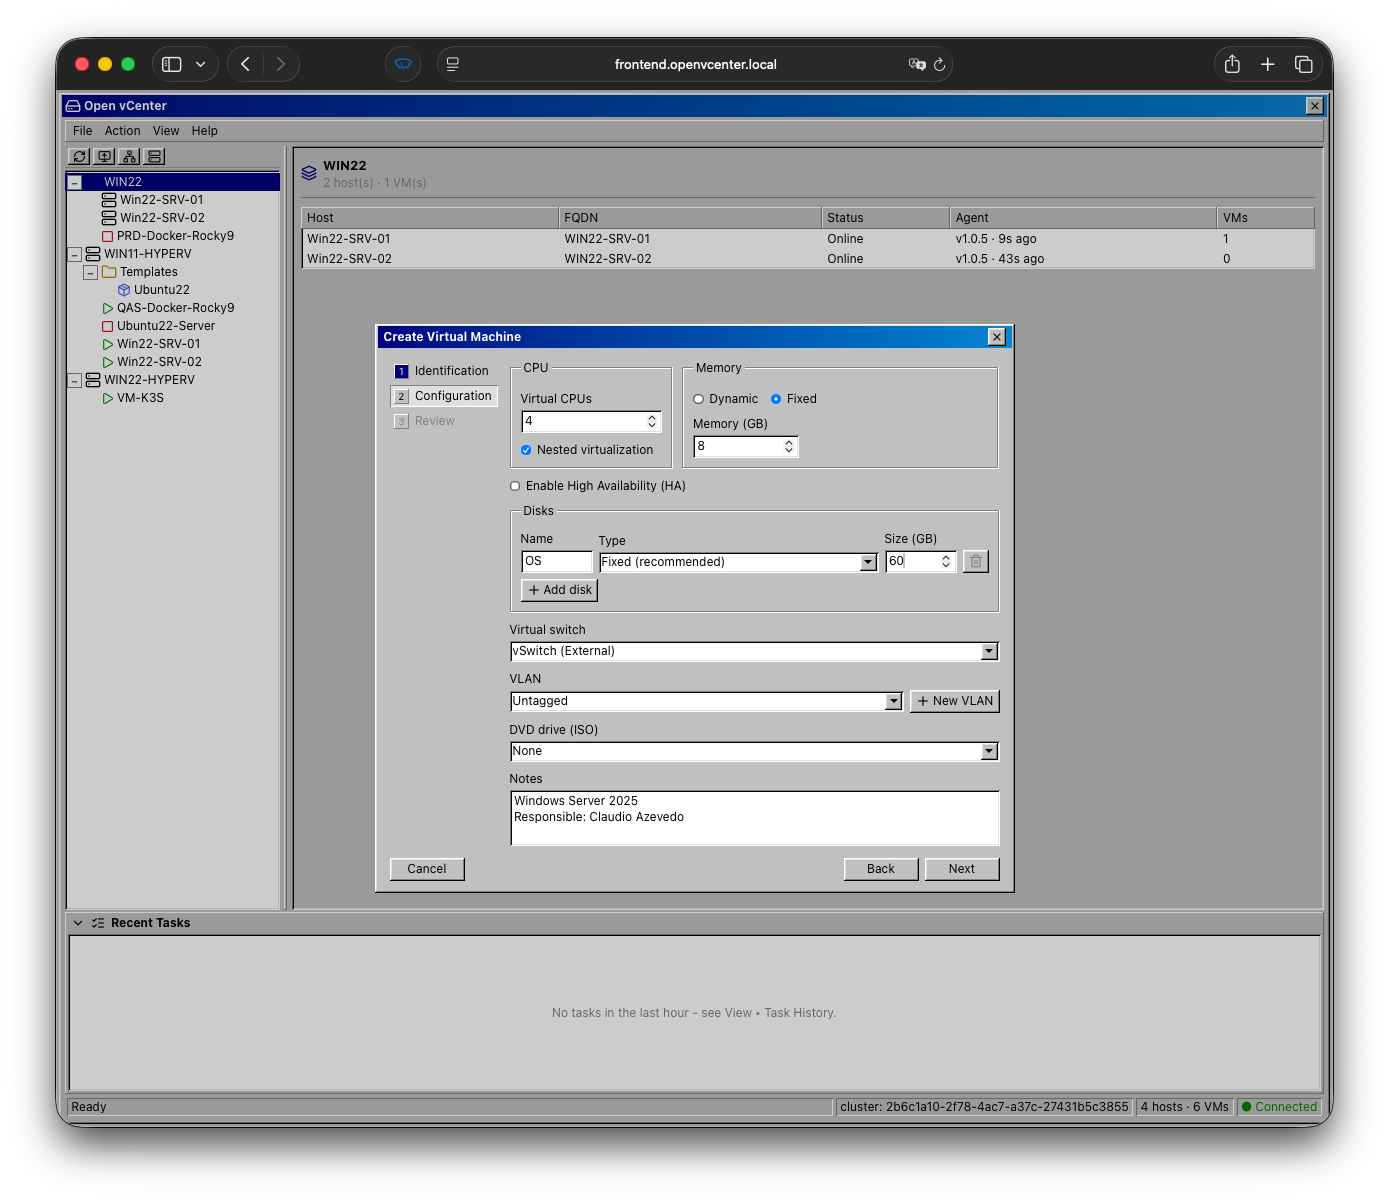Click the Agent column header
This screenshot has height=1201, width=1389.
(1083, 218)
